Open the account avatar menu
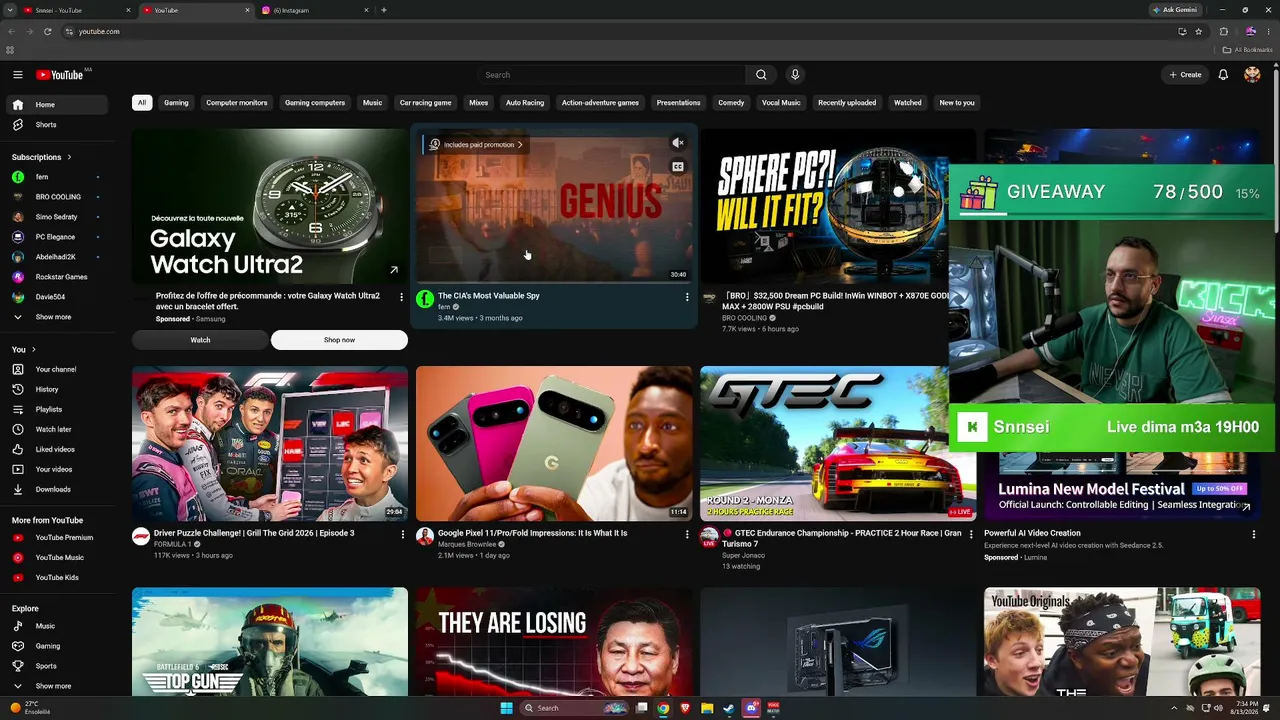The height and width of the screenshot is (720, 1280). (x=1252, y=75)
